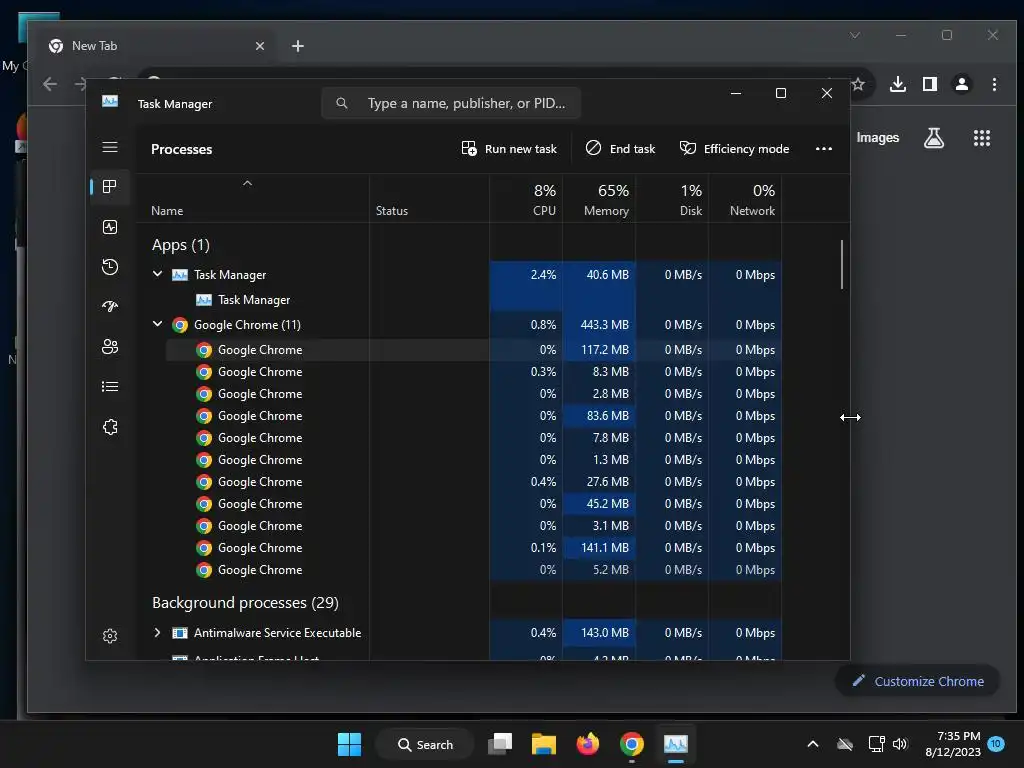
Task: Collapse the Task Manager process group
Action: (x=157, y=274)
